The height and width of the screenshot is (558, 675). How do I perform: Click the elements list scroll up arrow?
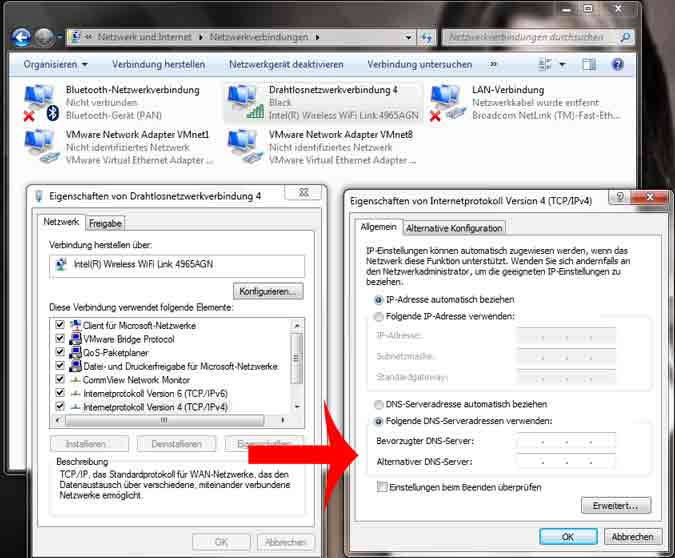click(297, 326)
